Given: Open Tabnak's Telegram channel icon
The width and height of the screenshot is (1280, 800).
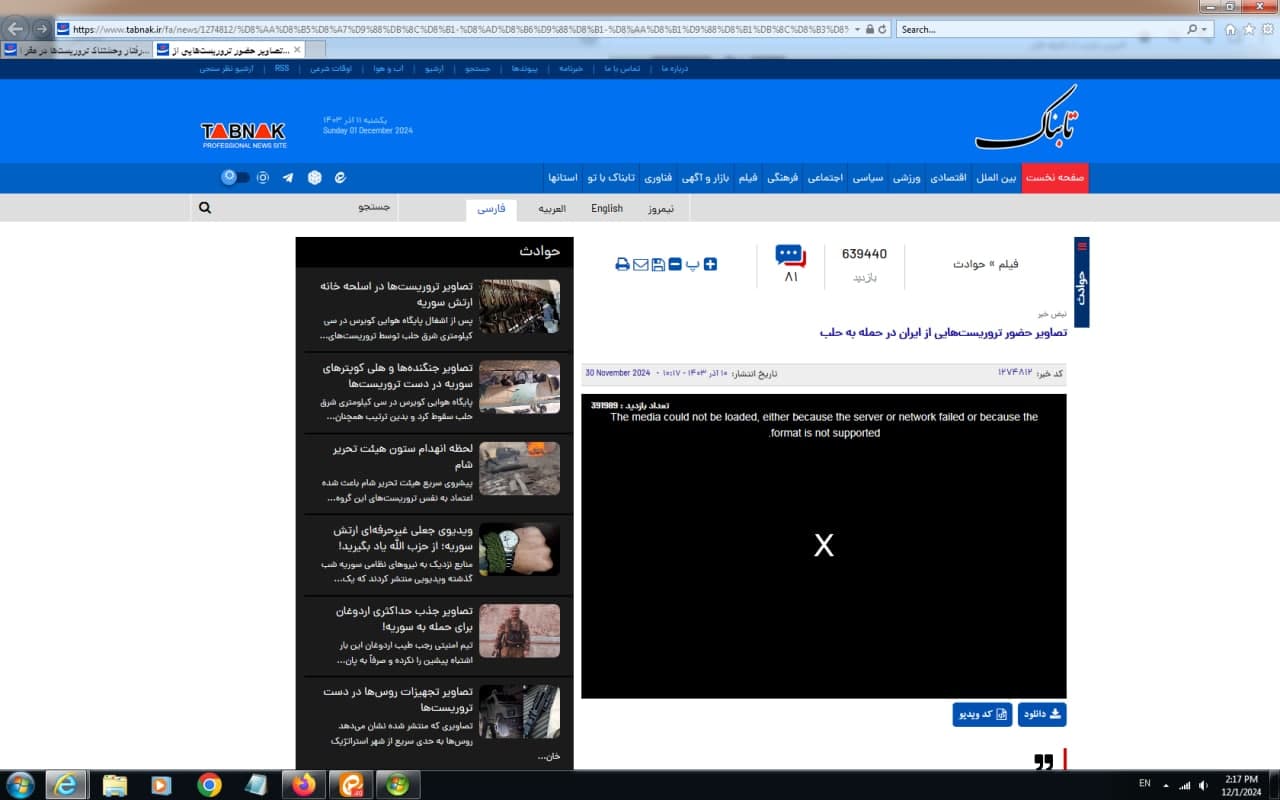Looking at the screenshot, I should 288,177.
